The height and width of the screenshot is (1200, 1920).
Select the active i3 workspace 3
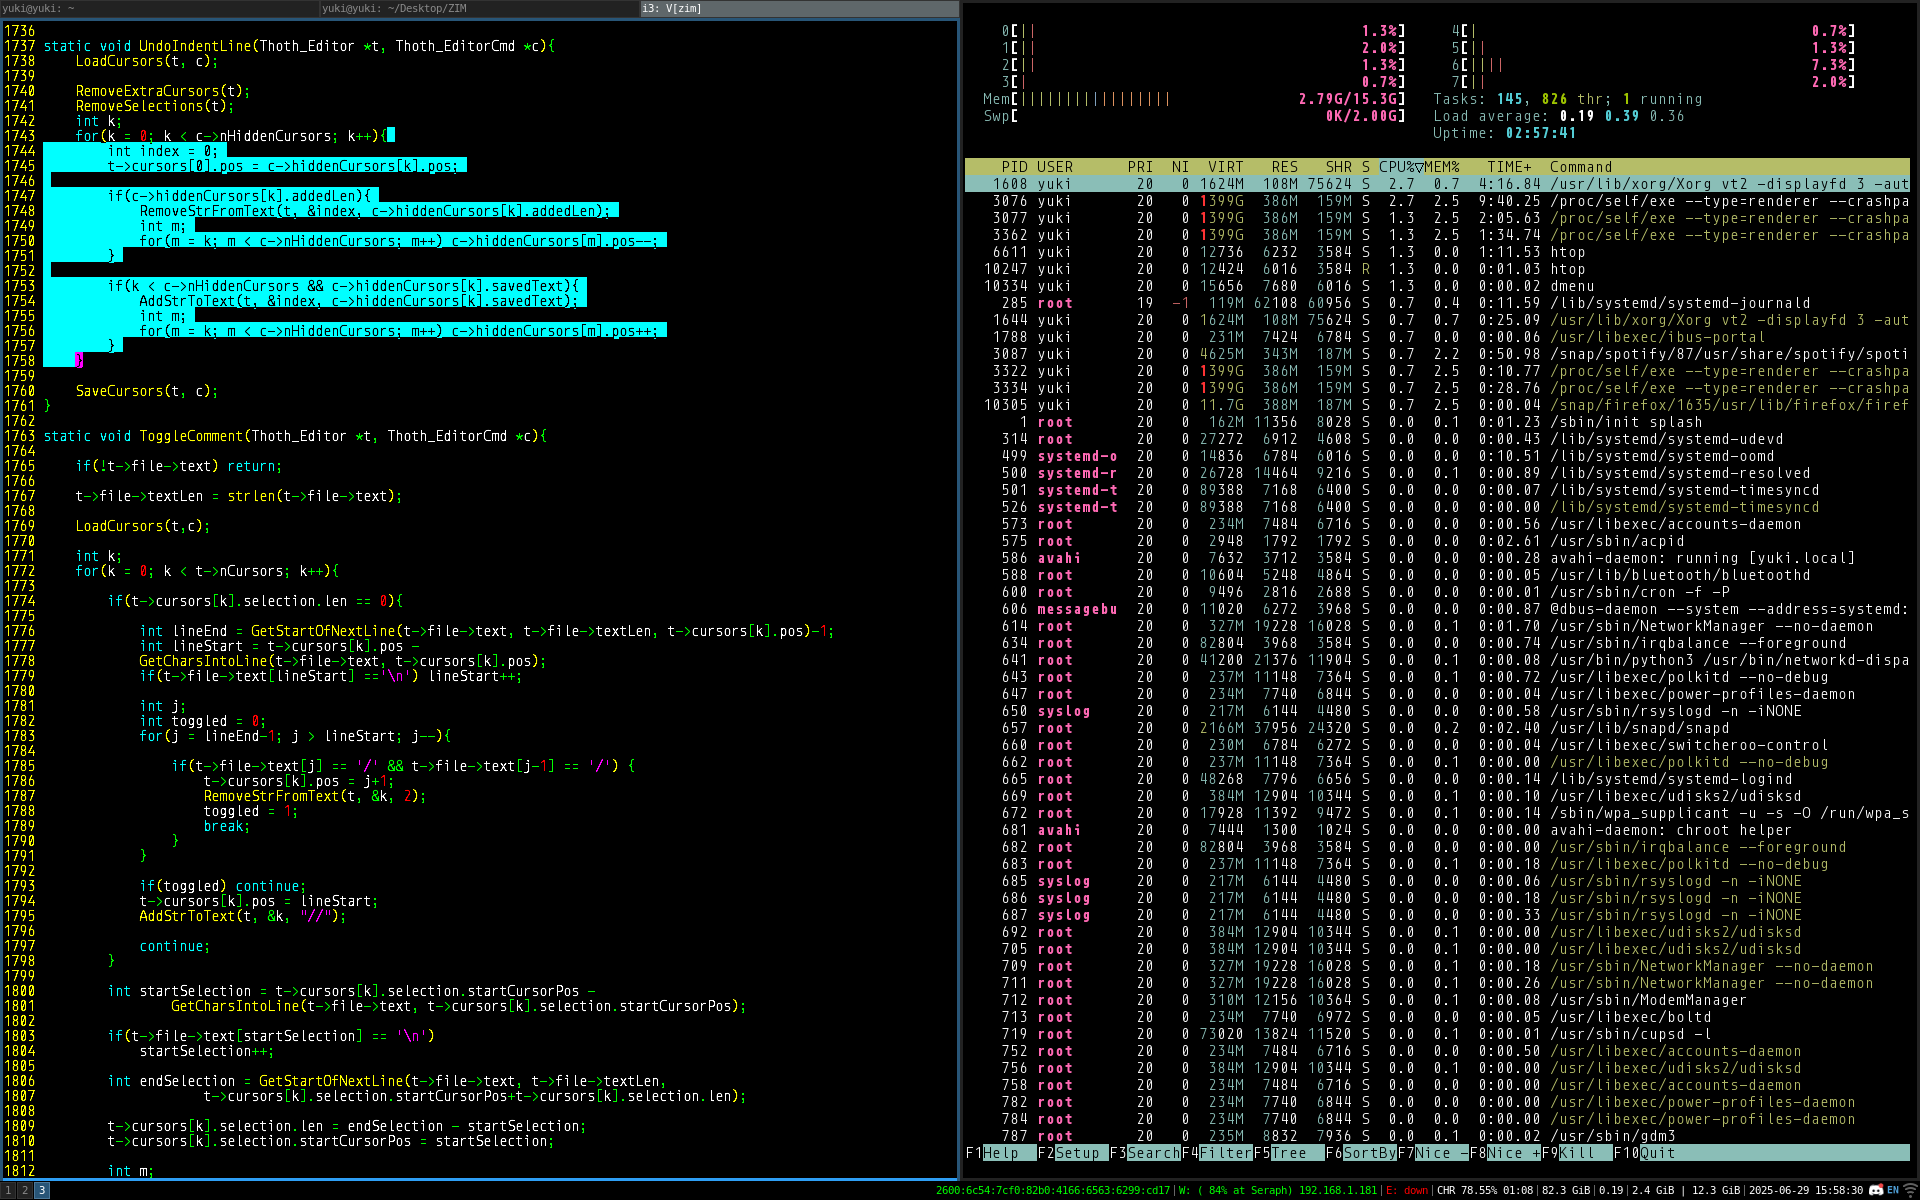(42, 1190)
